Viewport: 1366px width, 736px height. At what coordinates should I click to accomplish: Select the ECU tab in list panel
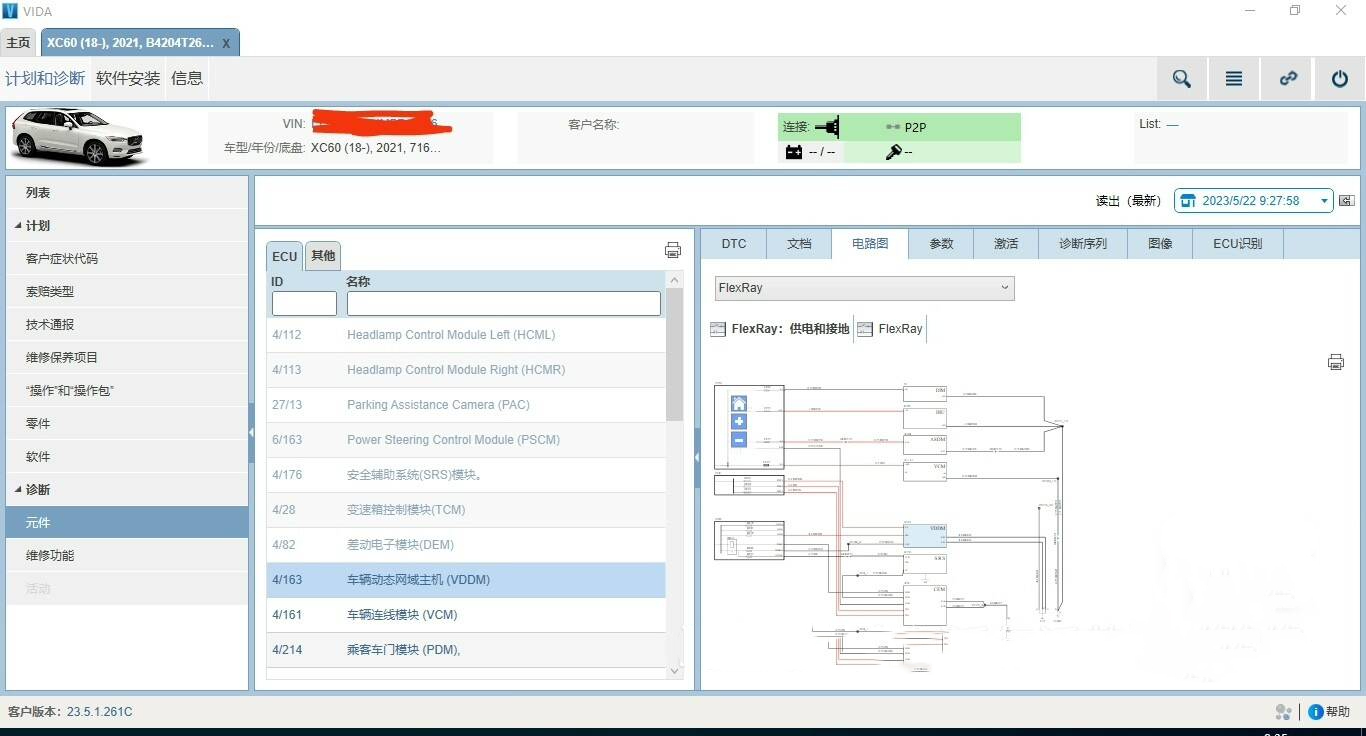[285, 256]
